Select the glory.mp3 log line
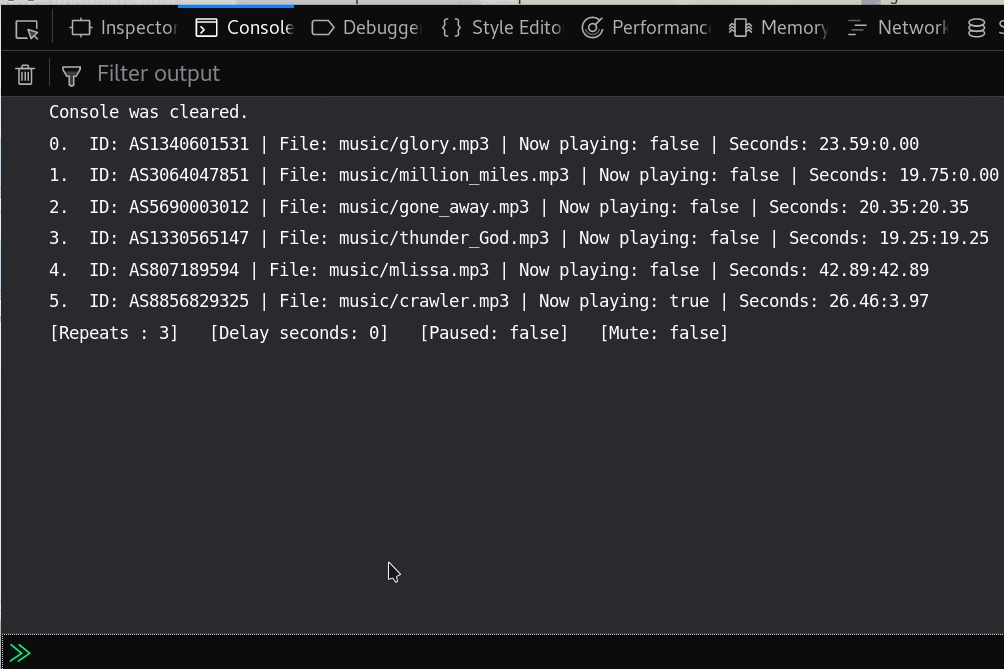 pos(484,144)
